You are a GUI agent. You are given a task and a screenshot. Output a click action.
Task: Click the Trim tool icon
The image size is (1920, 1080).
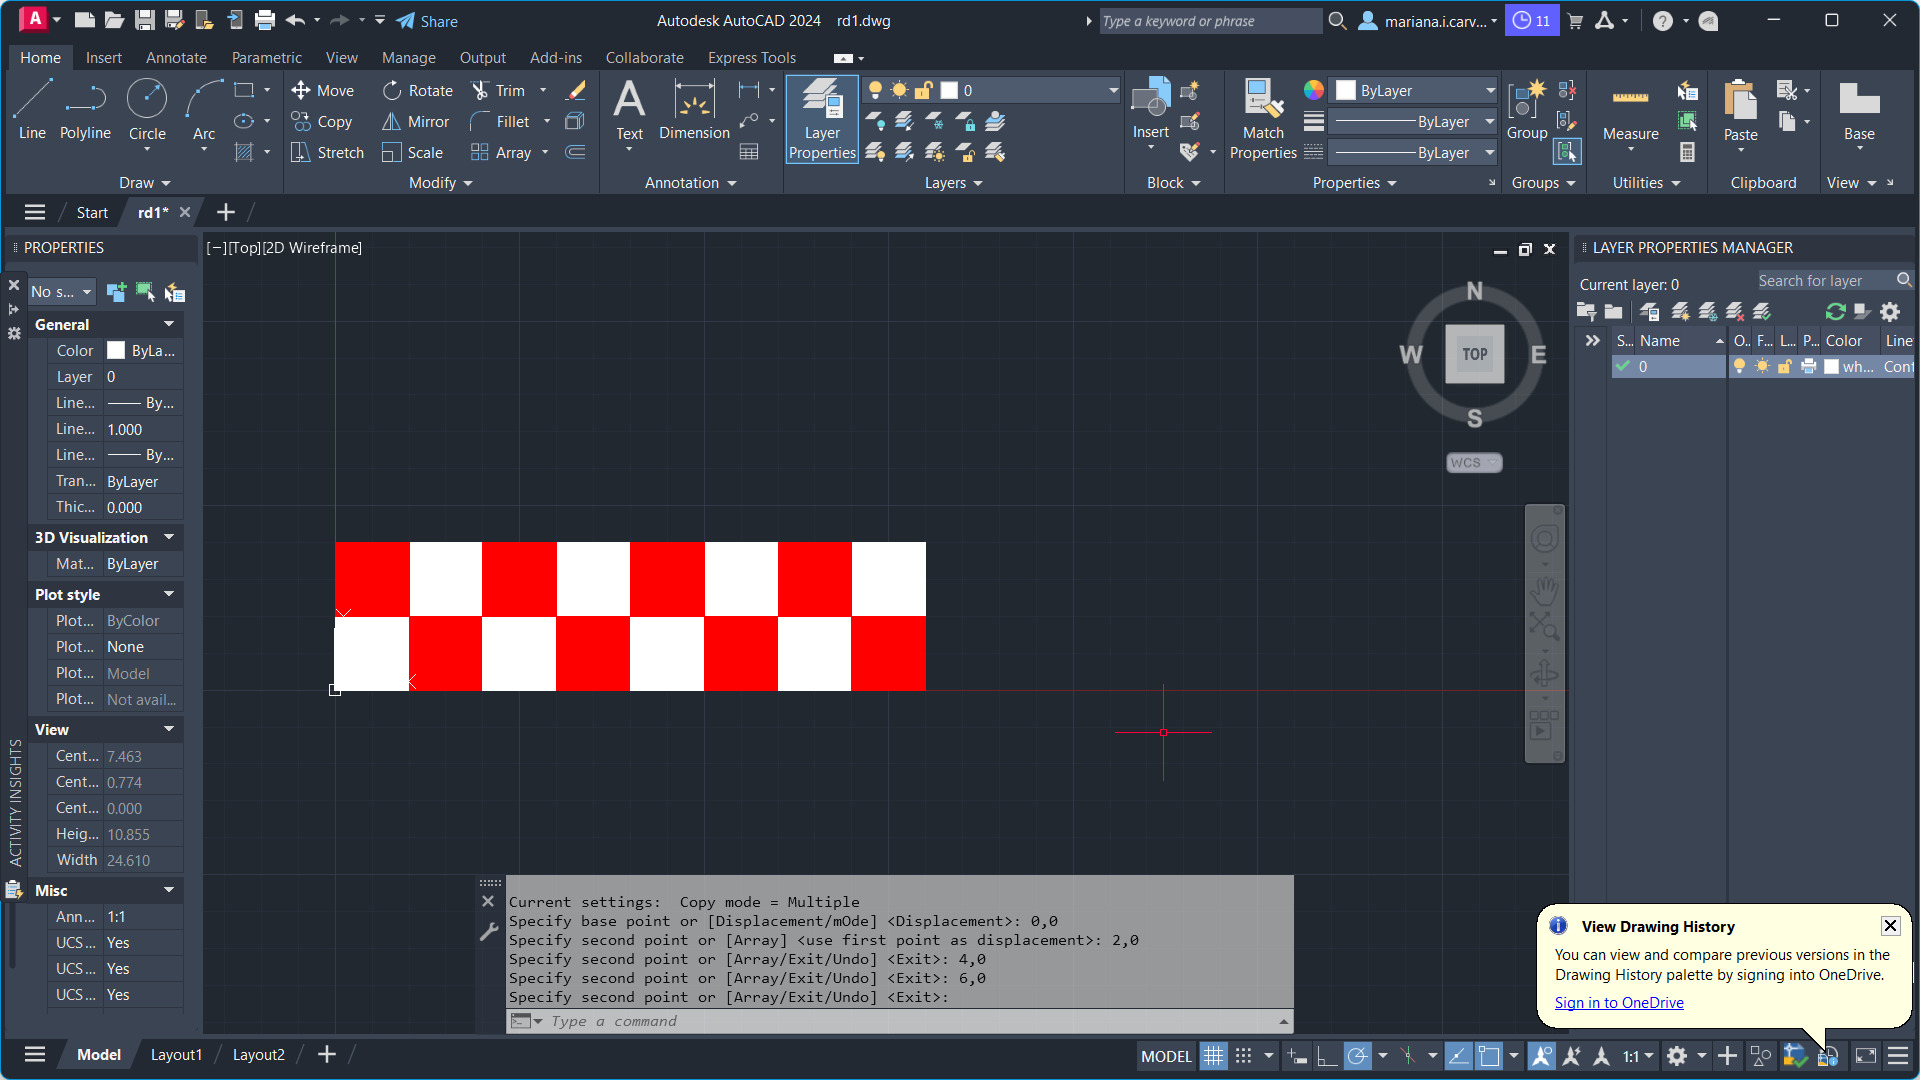click(x=480, y=90)
